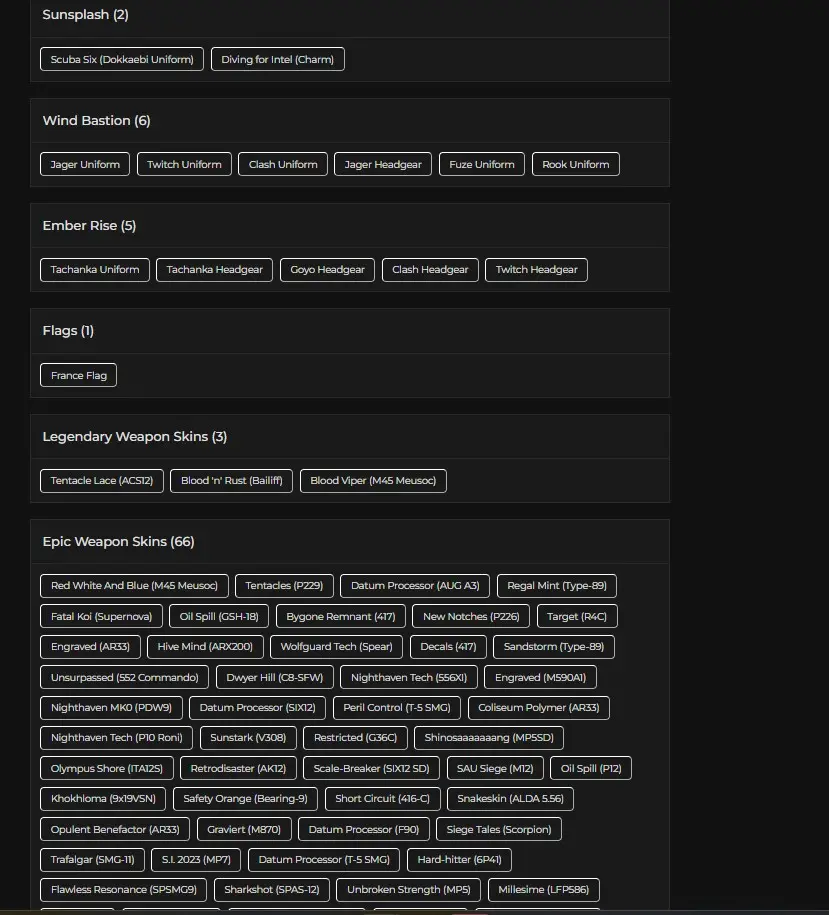Click Opulent Benefactor (AR33) tag

click(x=115, y=829)
